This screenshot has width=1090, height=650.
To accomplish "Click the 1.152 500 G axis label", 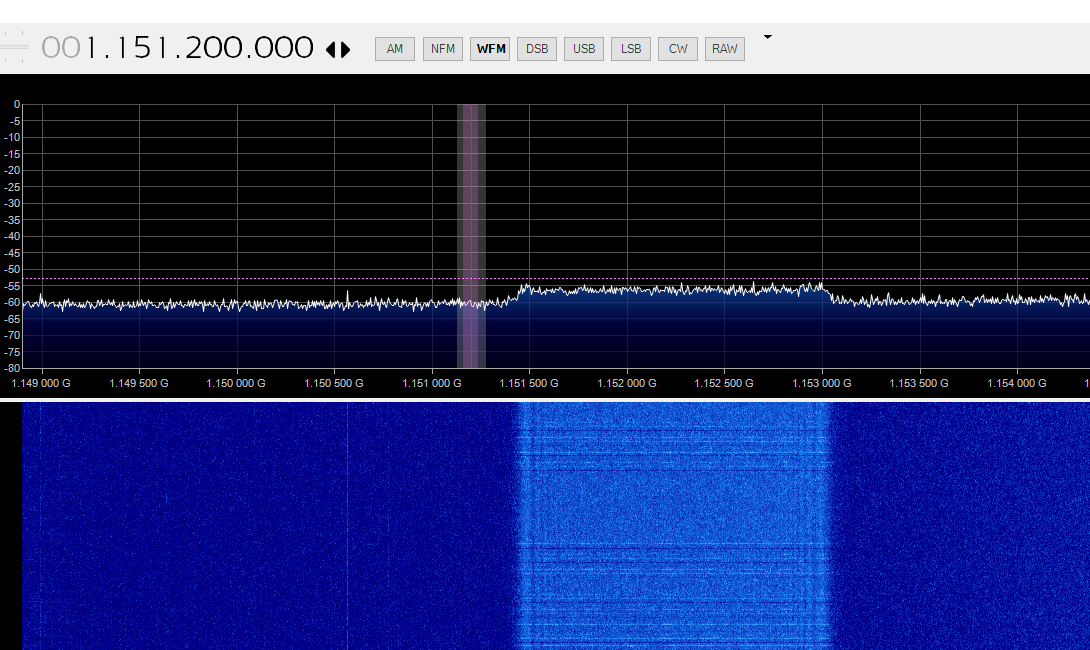I will [x=724, y=383].
